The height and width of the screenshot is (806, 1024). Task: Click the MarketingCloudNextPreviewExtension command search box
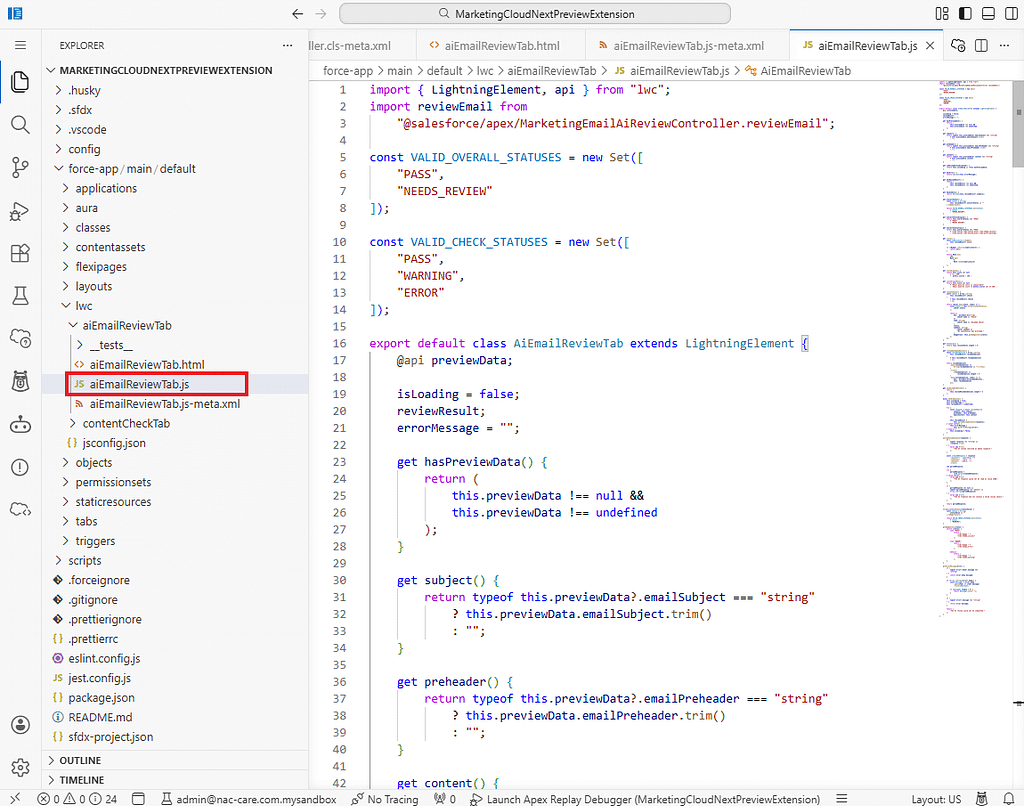pyautogui.click(x=535, y=14)
